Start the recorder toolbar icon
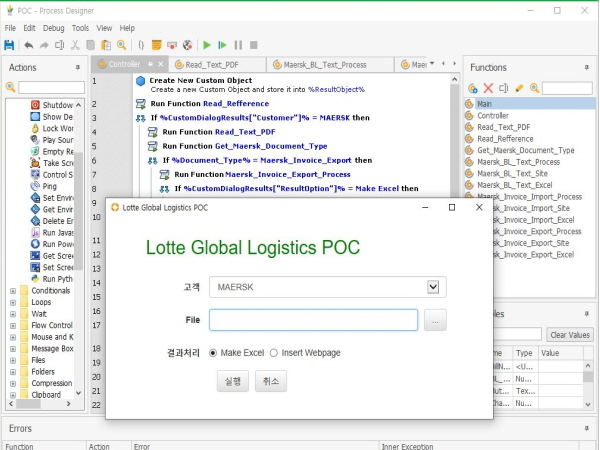Viewport: 600px width, 450px height. (x=172, y=45)
